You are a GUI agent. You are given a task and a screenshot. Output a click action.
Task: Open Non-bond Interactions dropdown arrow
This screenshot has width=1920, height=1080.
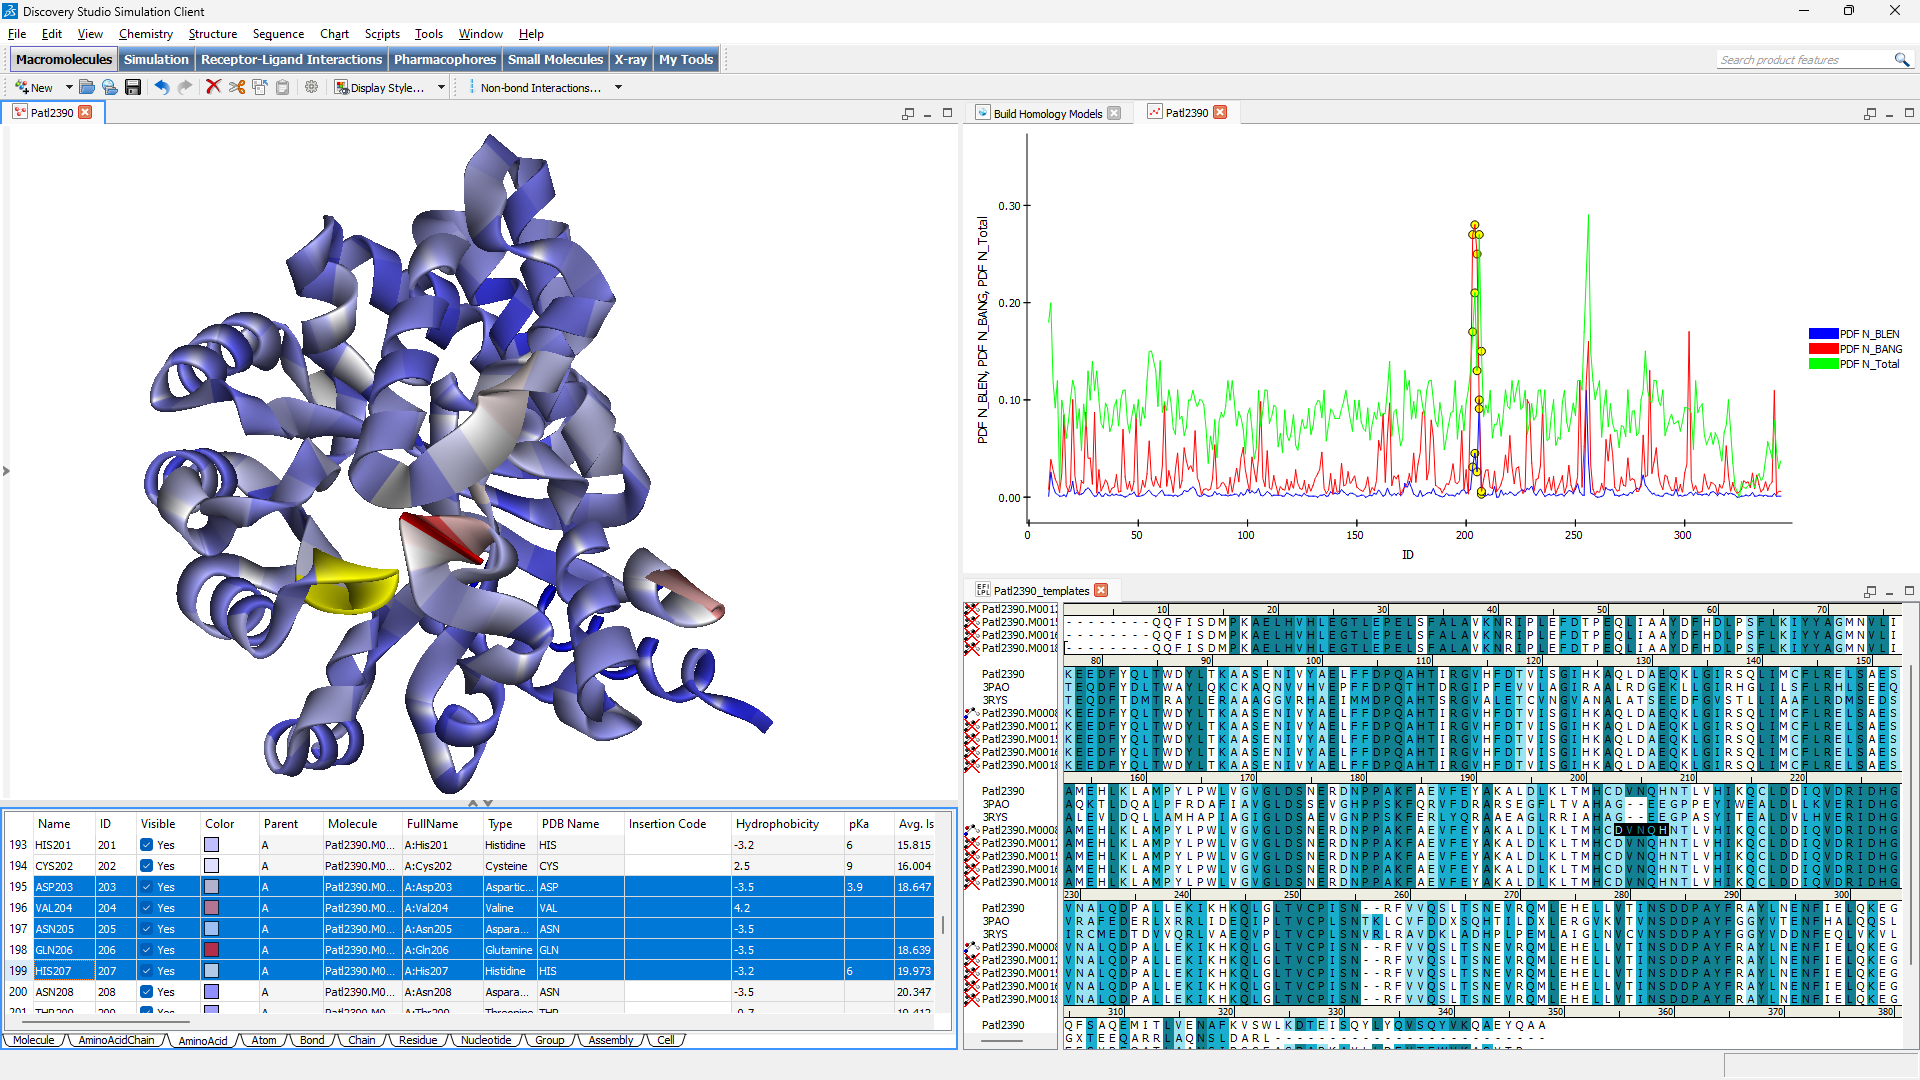click(x=618, y=88)
